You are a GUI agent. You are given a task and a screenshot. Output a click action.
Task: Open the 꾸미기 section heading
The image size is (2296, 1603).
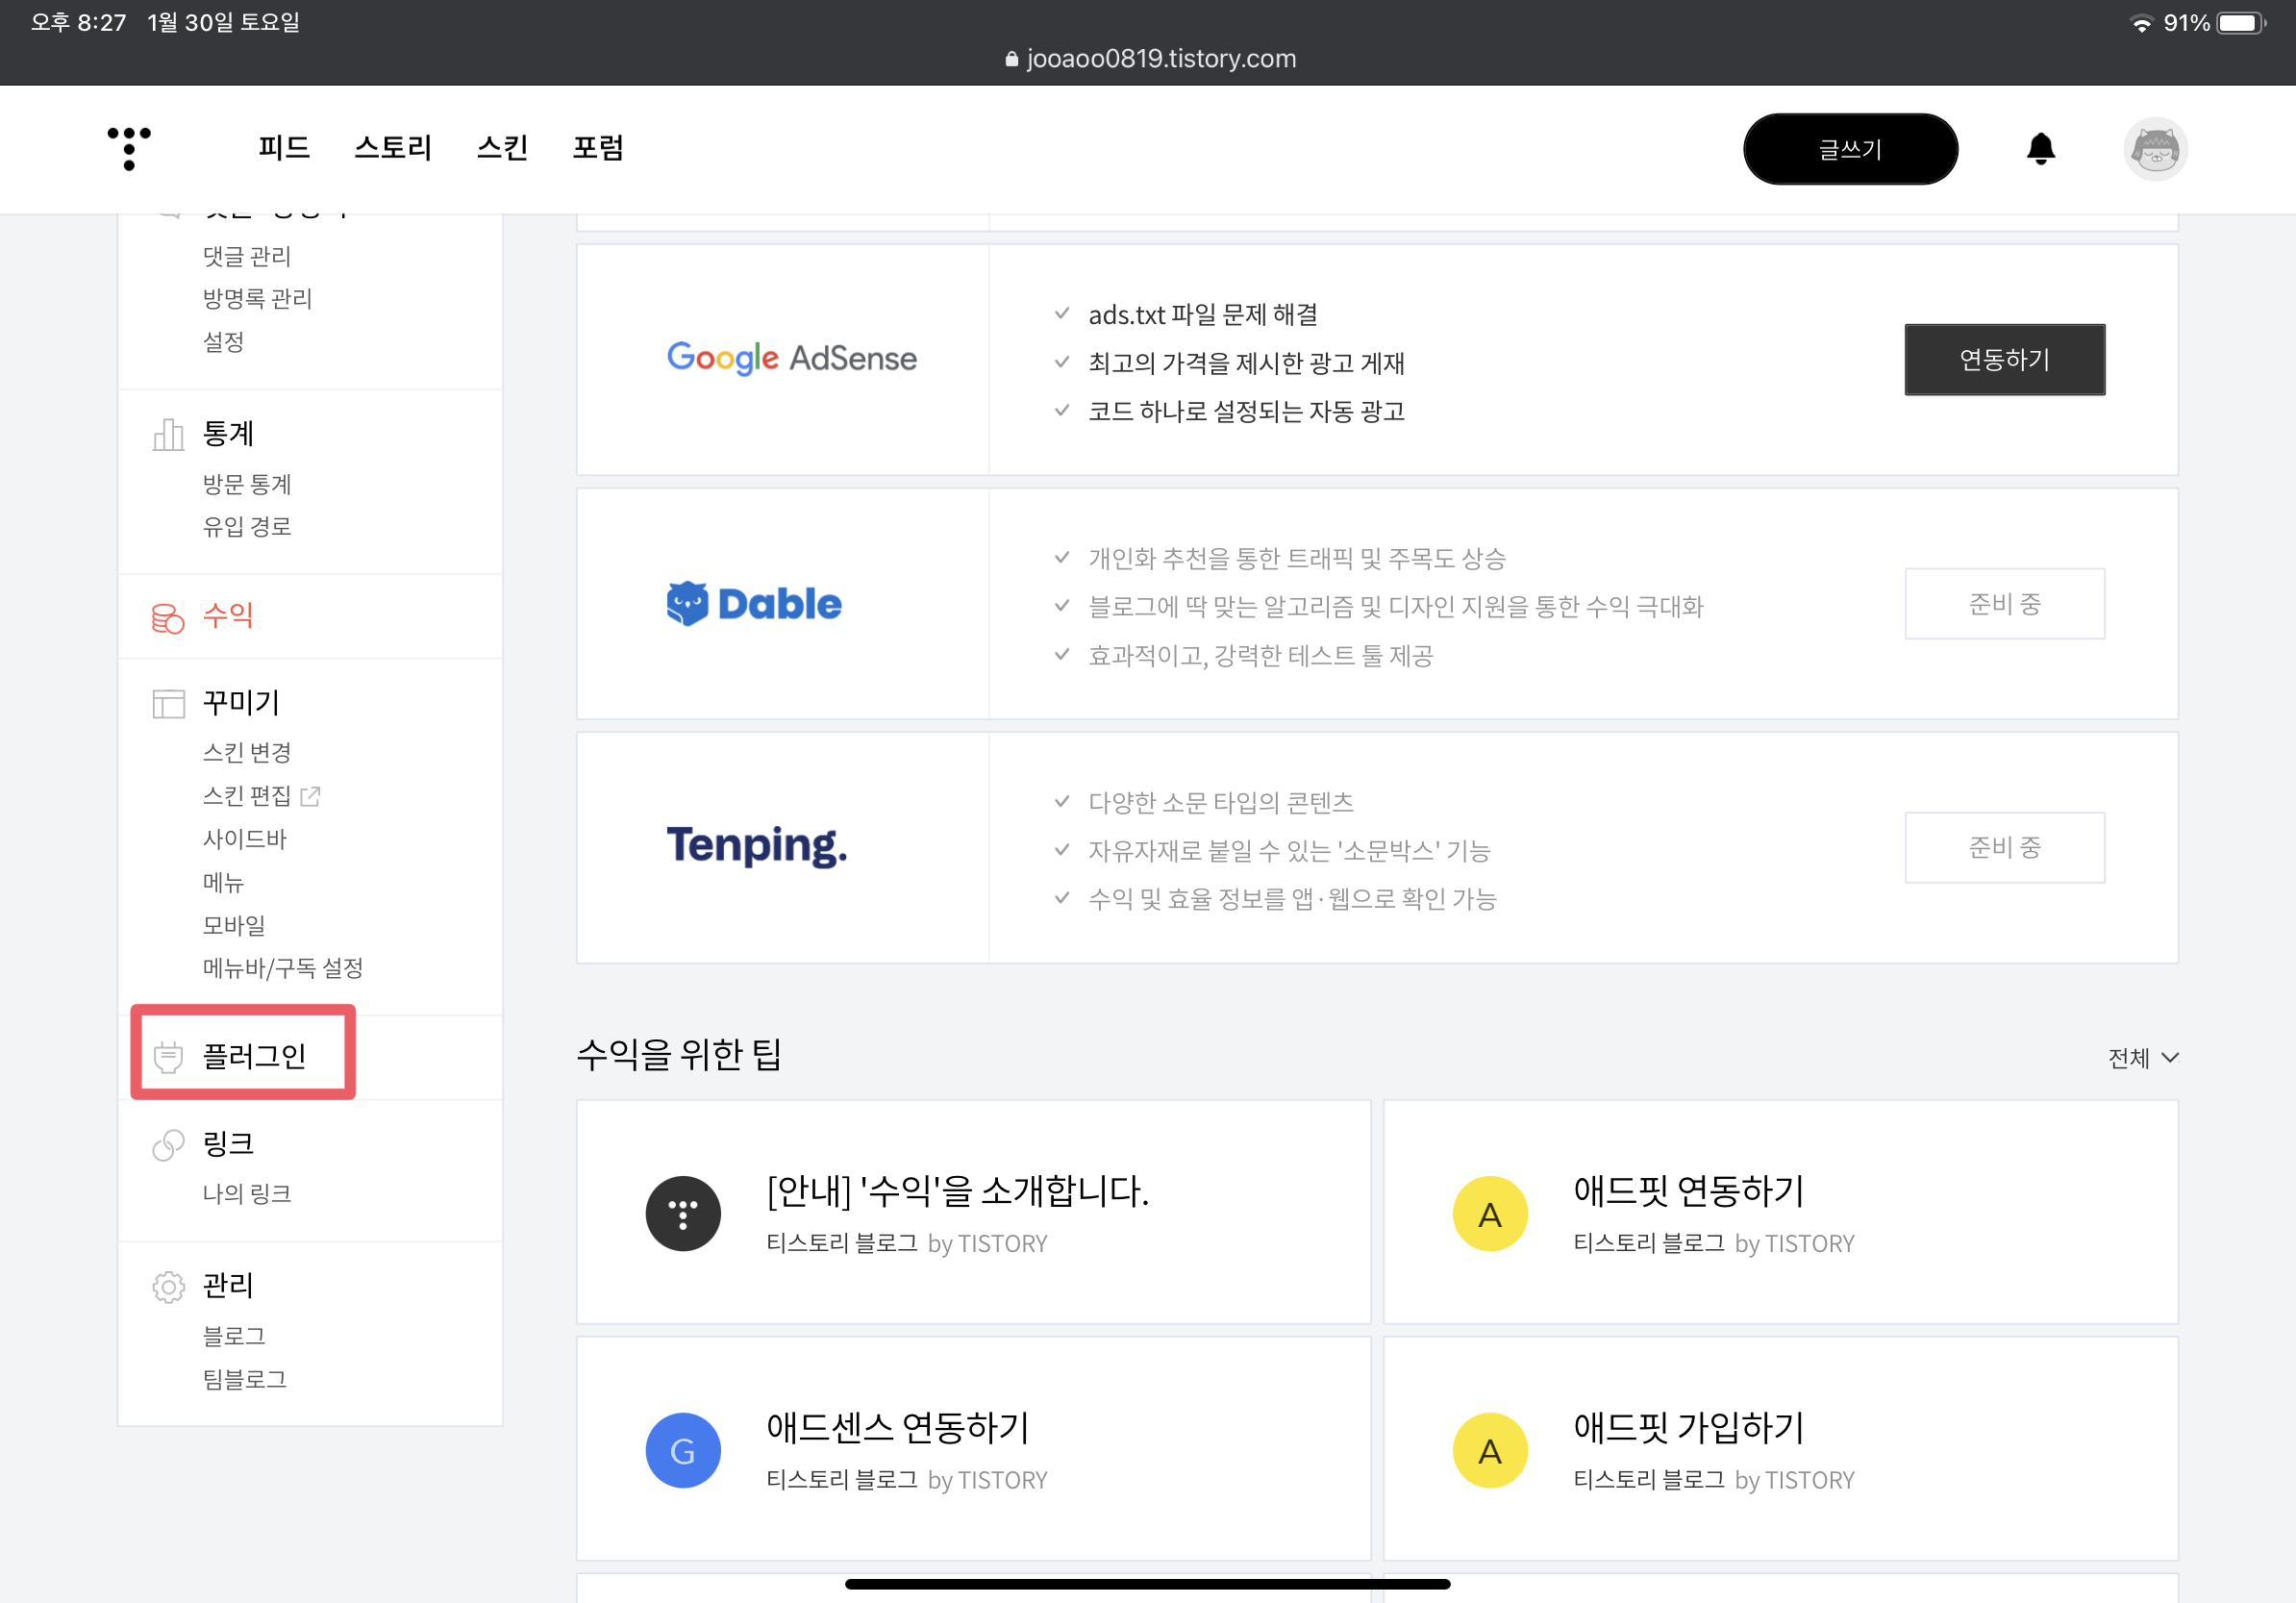[241, 703]
